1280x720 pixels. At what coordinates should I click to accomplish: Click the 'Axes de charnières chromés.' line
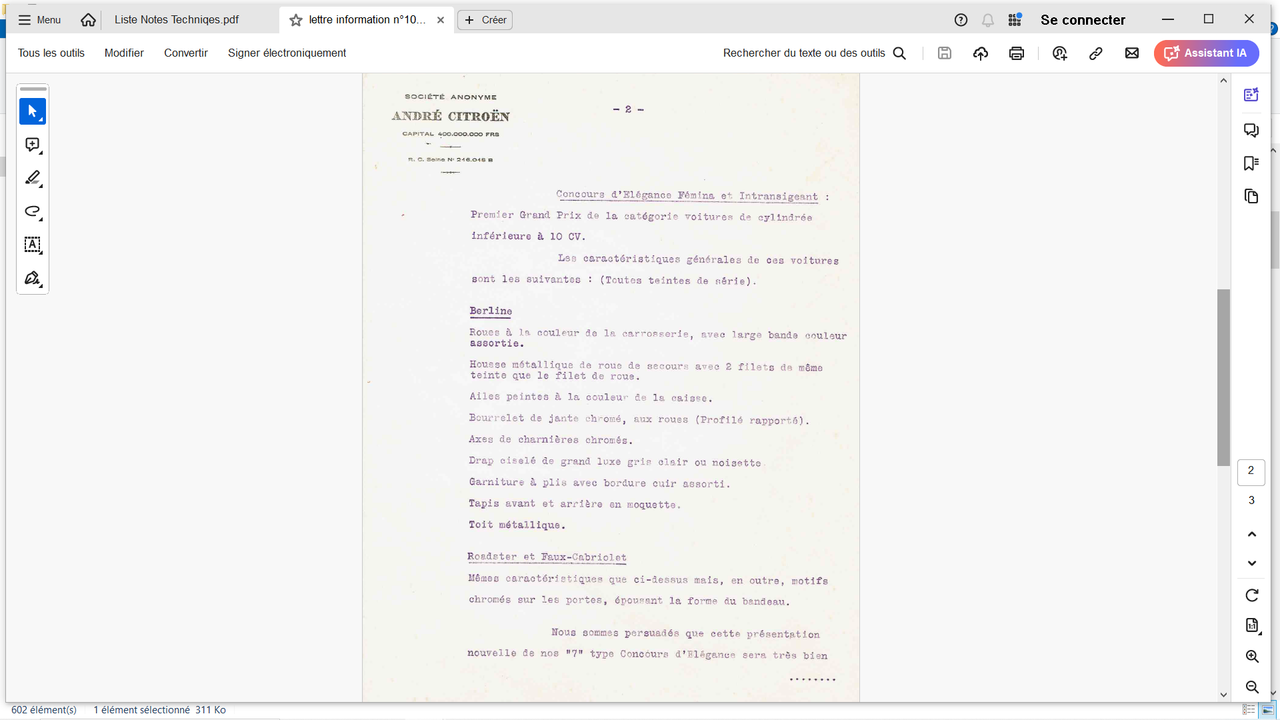[x=551, y=440]
